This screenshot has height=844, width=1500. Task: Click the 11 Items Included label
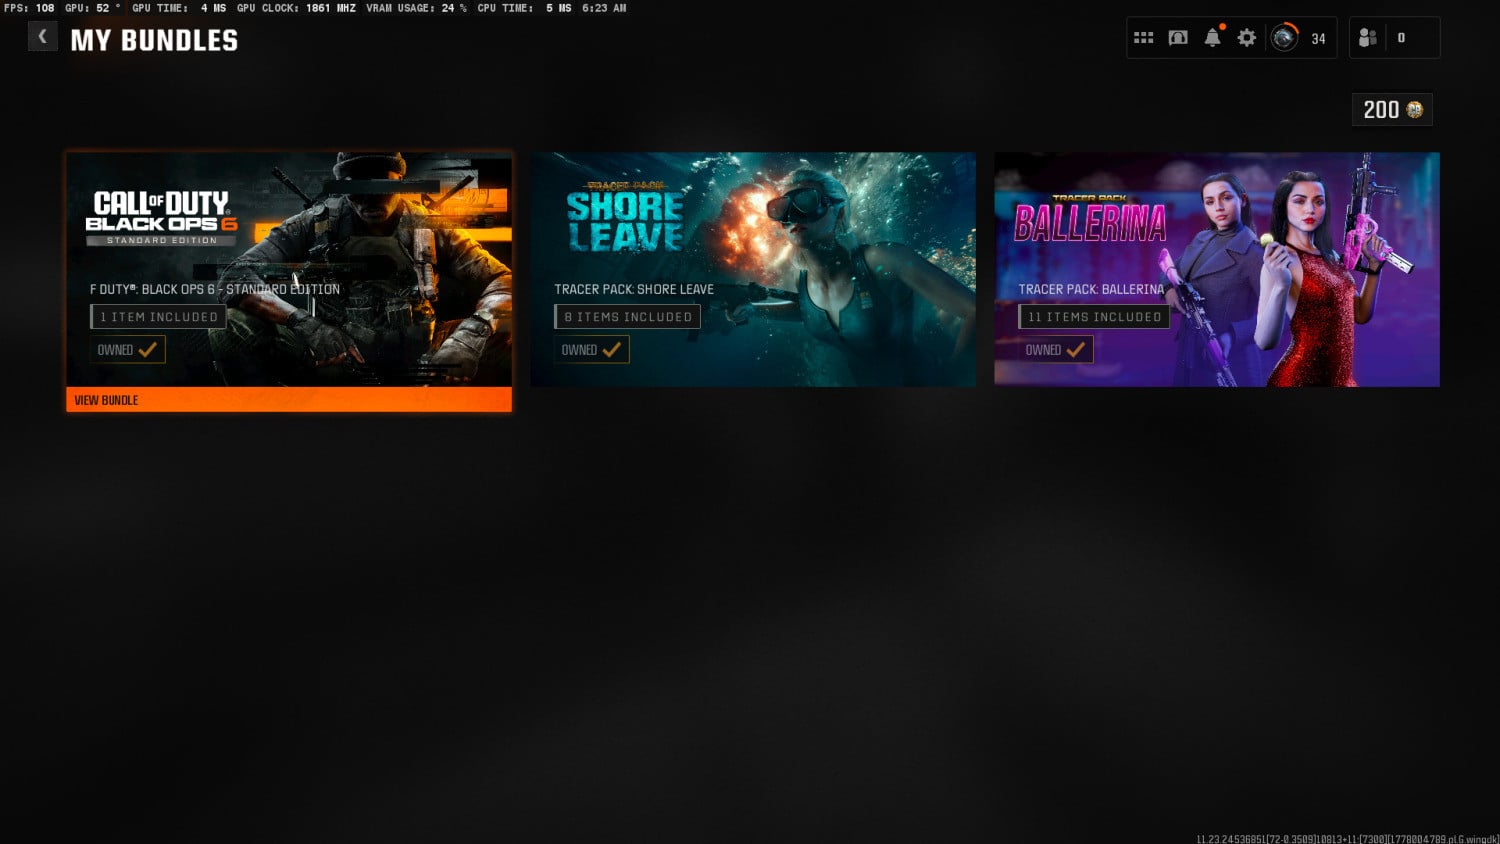pyautogui.click(x=1094, y=317)
